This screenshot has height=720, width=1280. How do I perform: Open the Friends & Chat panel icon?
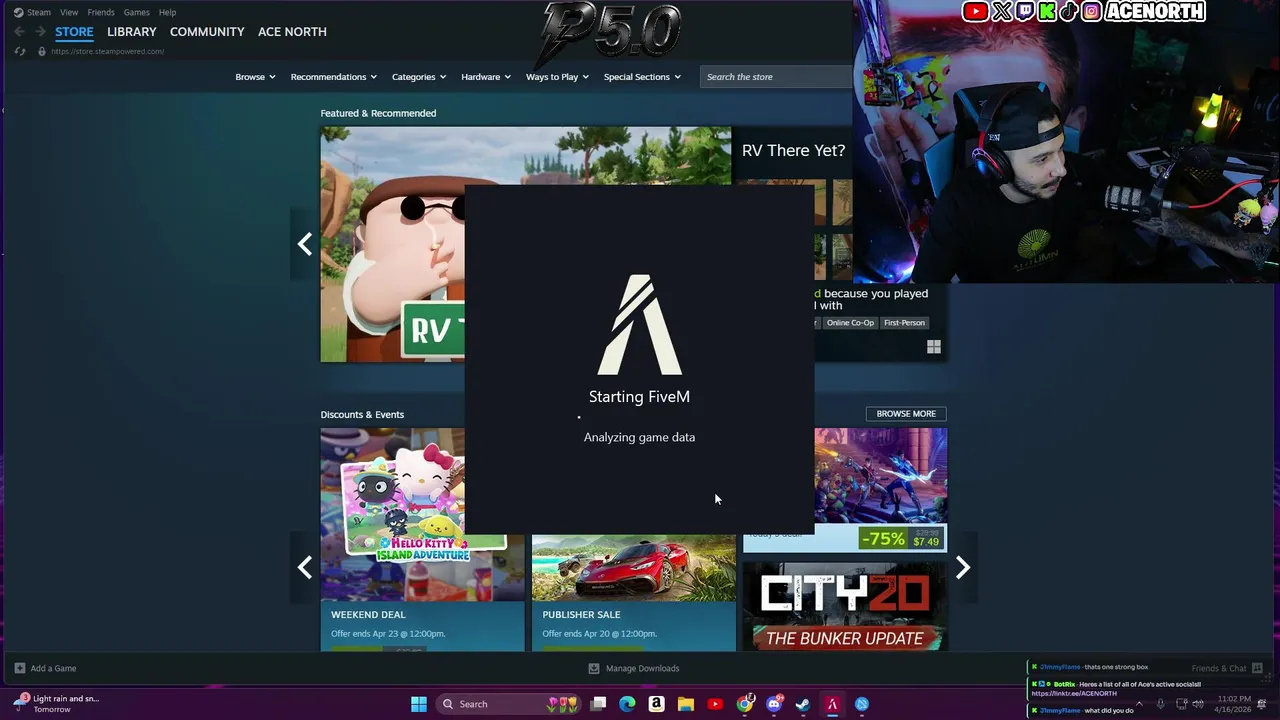click(x=1257, y=668)
